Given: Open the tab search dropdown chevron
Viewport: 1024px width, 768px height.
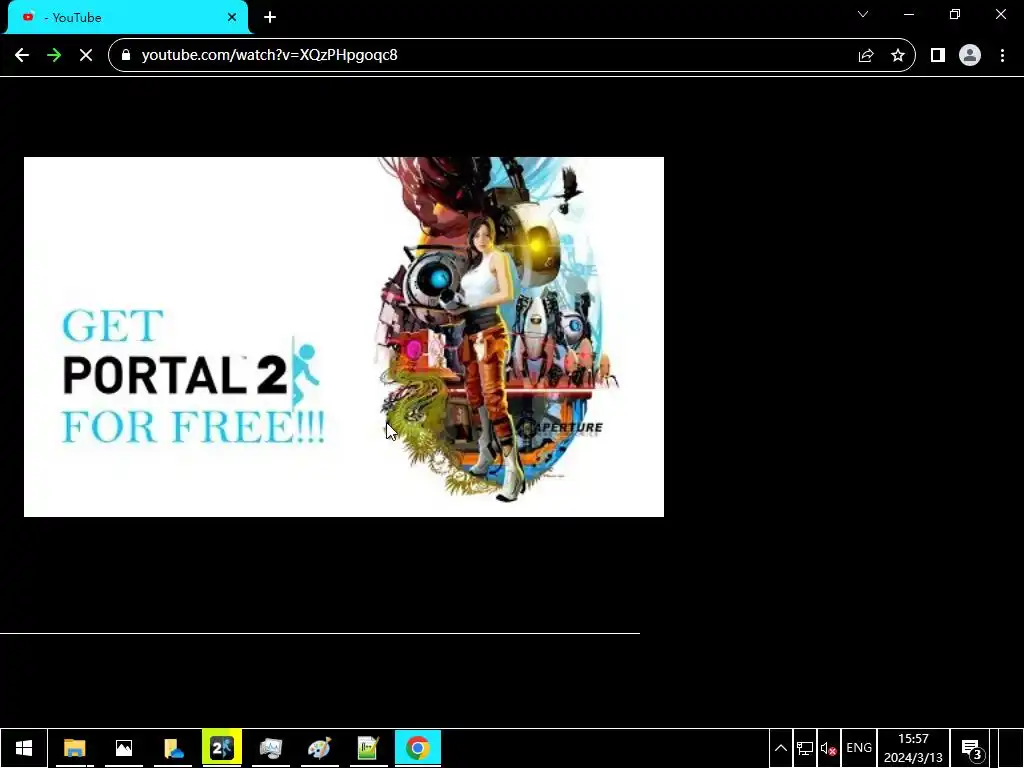Looking at the screenshot, I should tap(863, 14).
